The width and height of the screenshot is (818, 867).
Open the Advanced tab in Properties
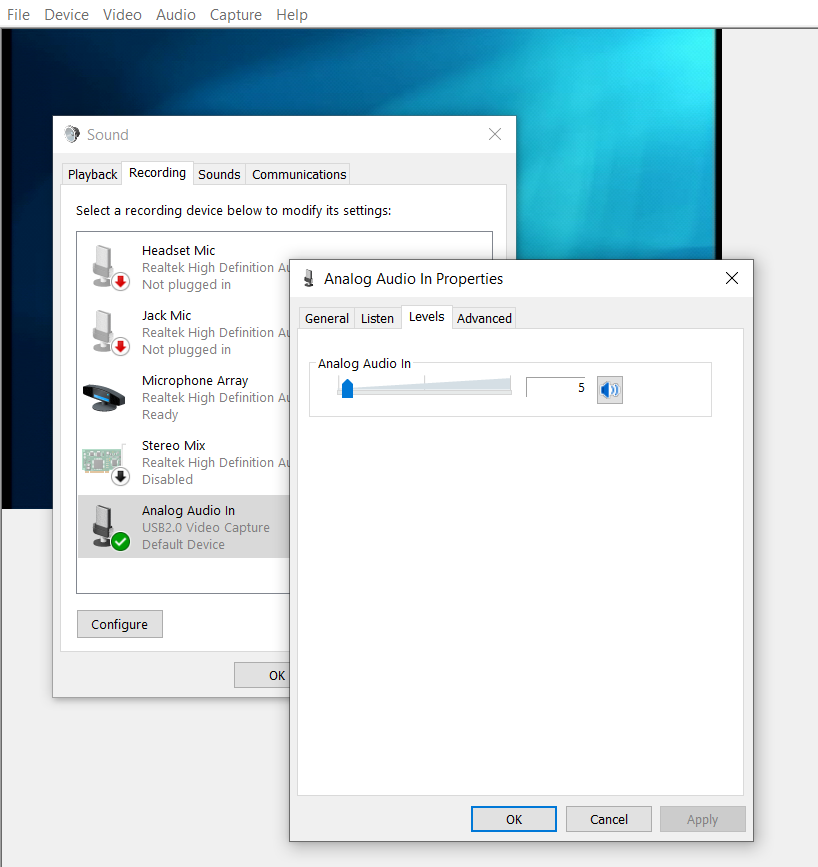point(484,318)
